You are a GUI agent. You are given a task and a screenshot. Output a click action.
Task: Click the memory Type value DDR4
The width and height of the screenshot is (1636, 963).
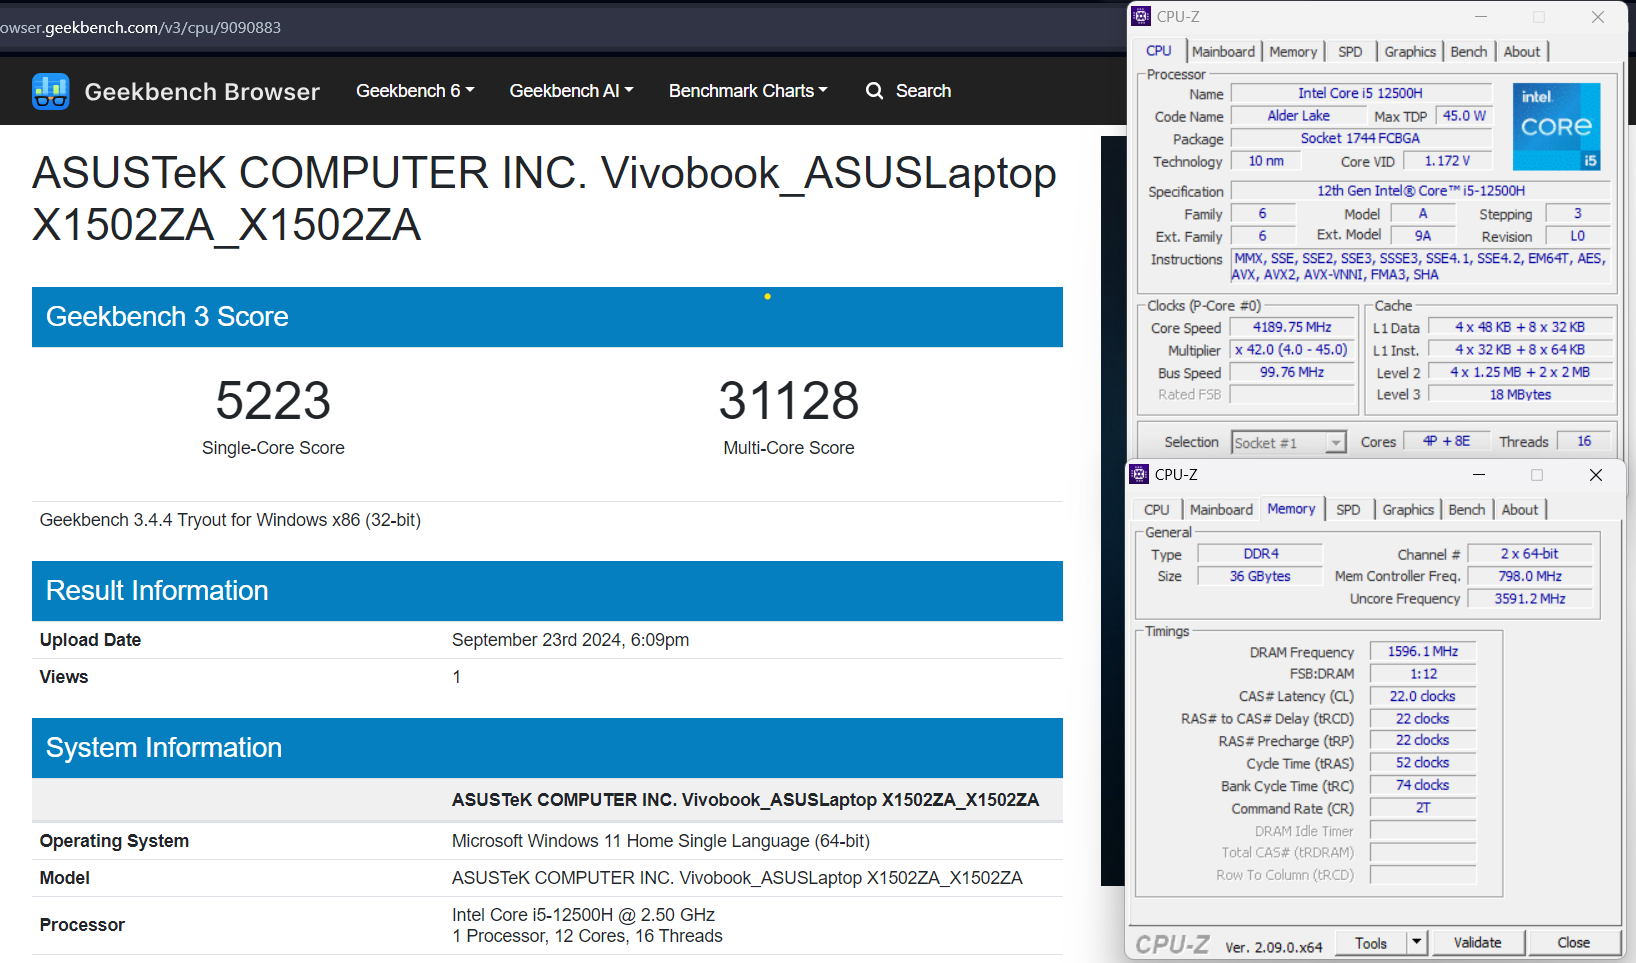[x=1260, y=554]
